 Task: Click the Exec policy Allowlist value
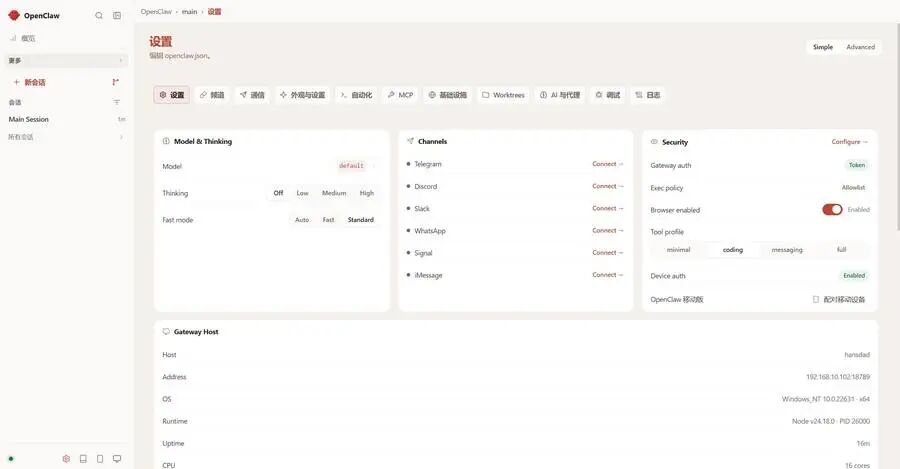tap(854, 188)
